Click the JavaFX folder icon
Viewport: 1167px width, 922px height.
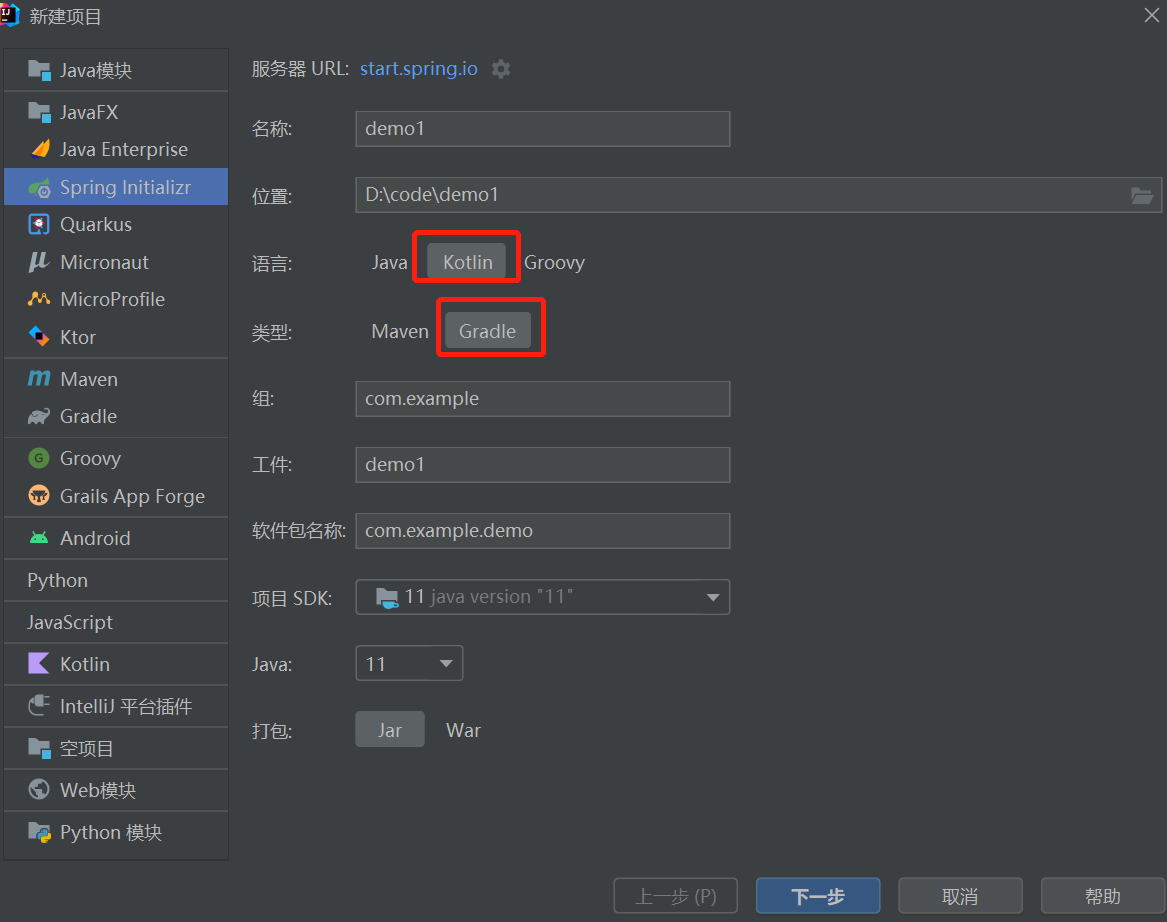tap(39, 112)
